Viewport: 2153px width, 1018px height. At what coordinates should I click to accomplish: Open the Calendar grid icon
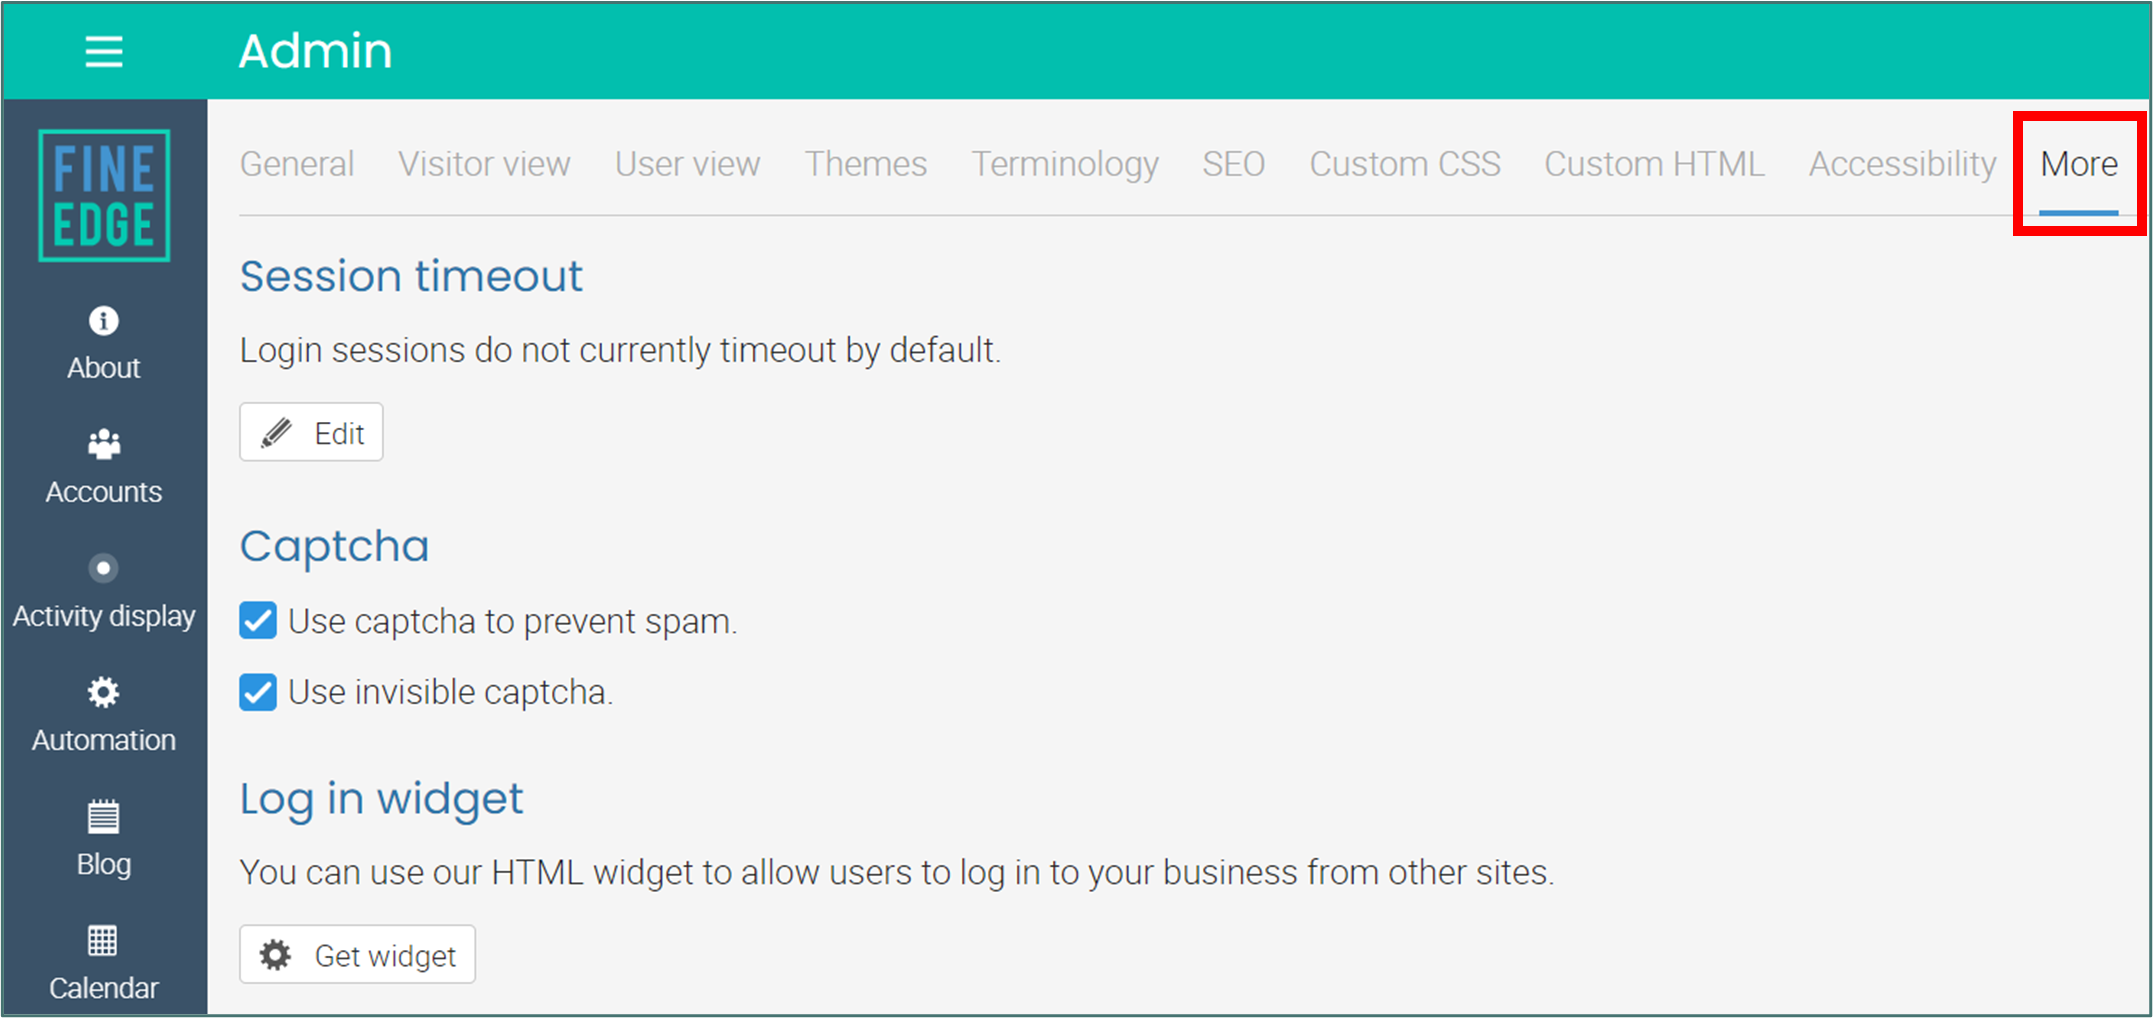103,941
